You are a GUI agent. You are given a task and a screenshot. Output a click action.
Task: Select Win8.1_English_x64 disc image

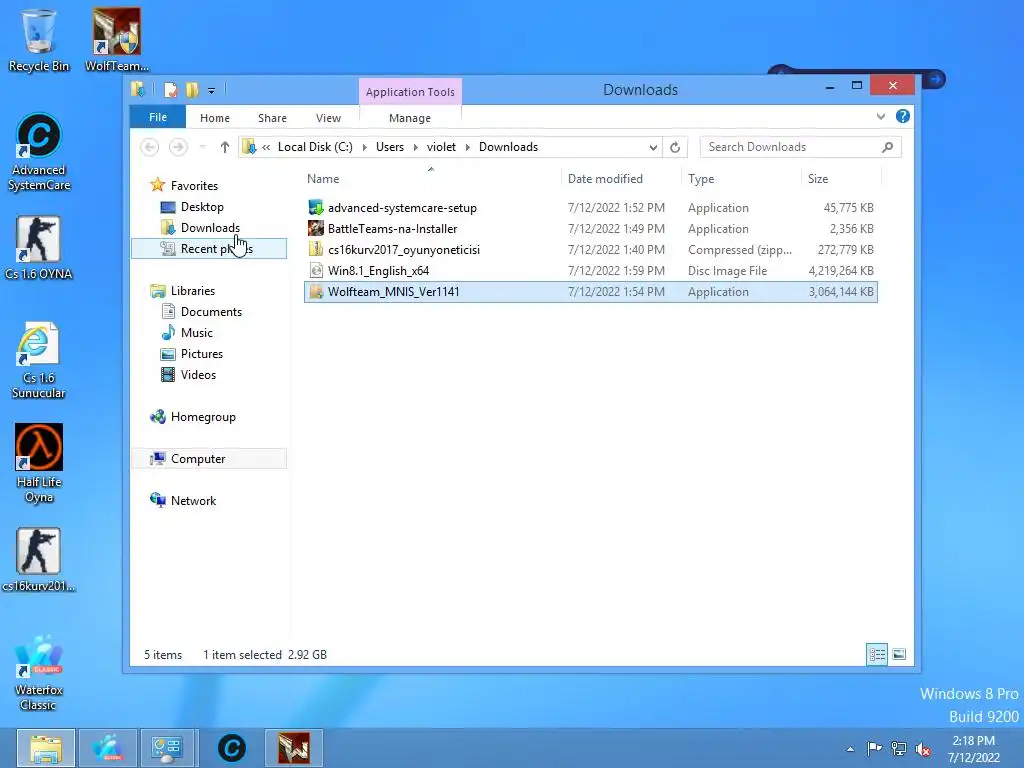tap(591, 270)
